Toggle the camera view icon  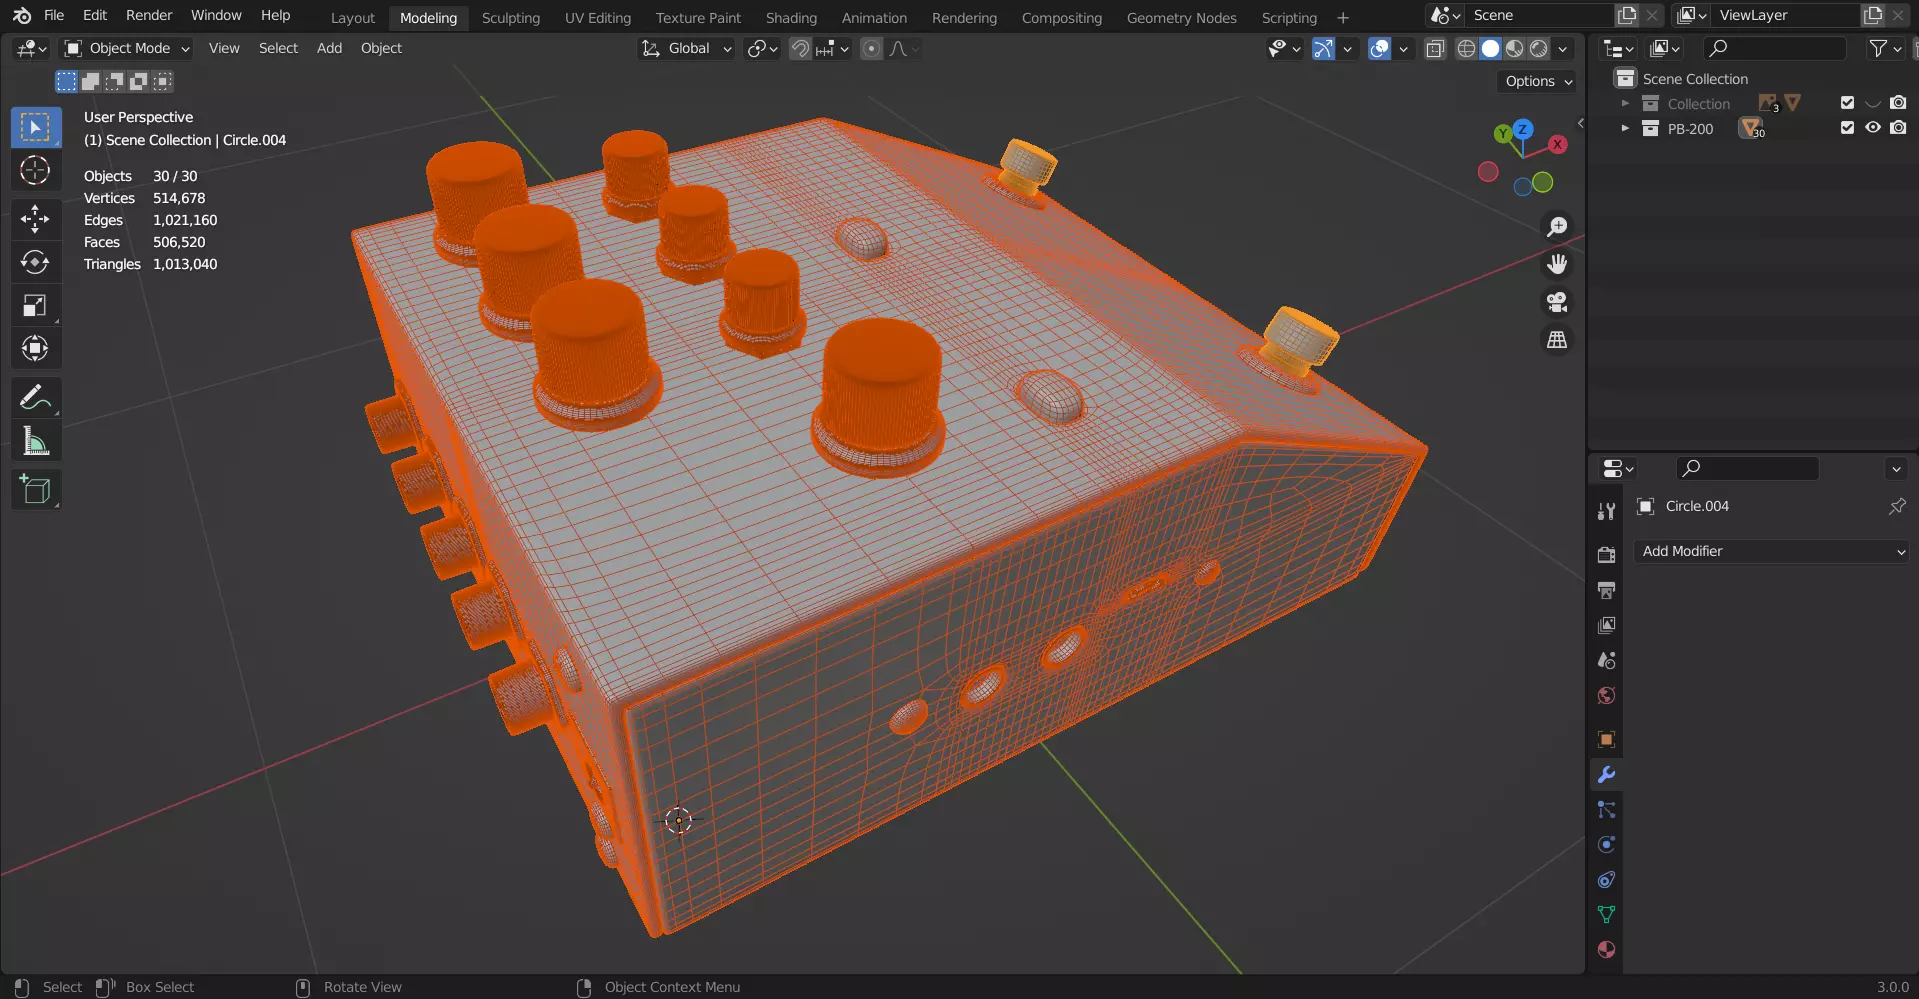[x=1557, y=302]
